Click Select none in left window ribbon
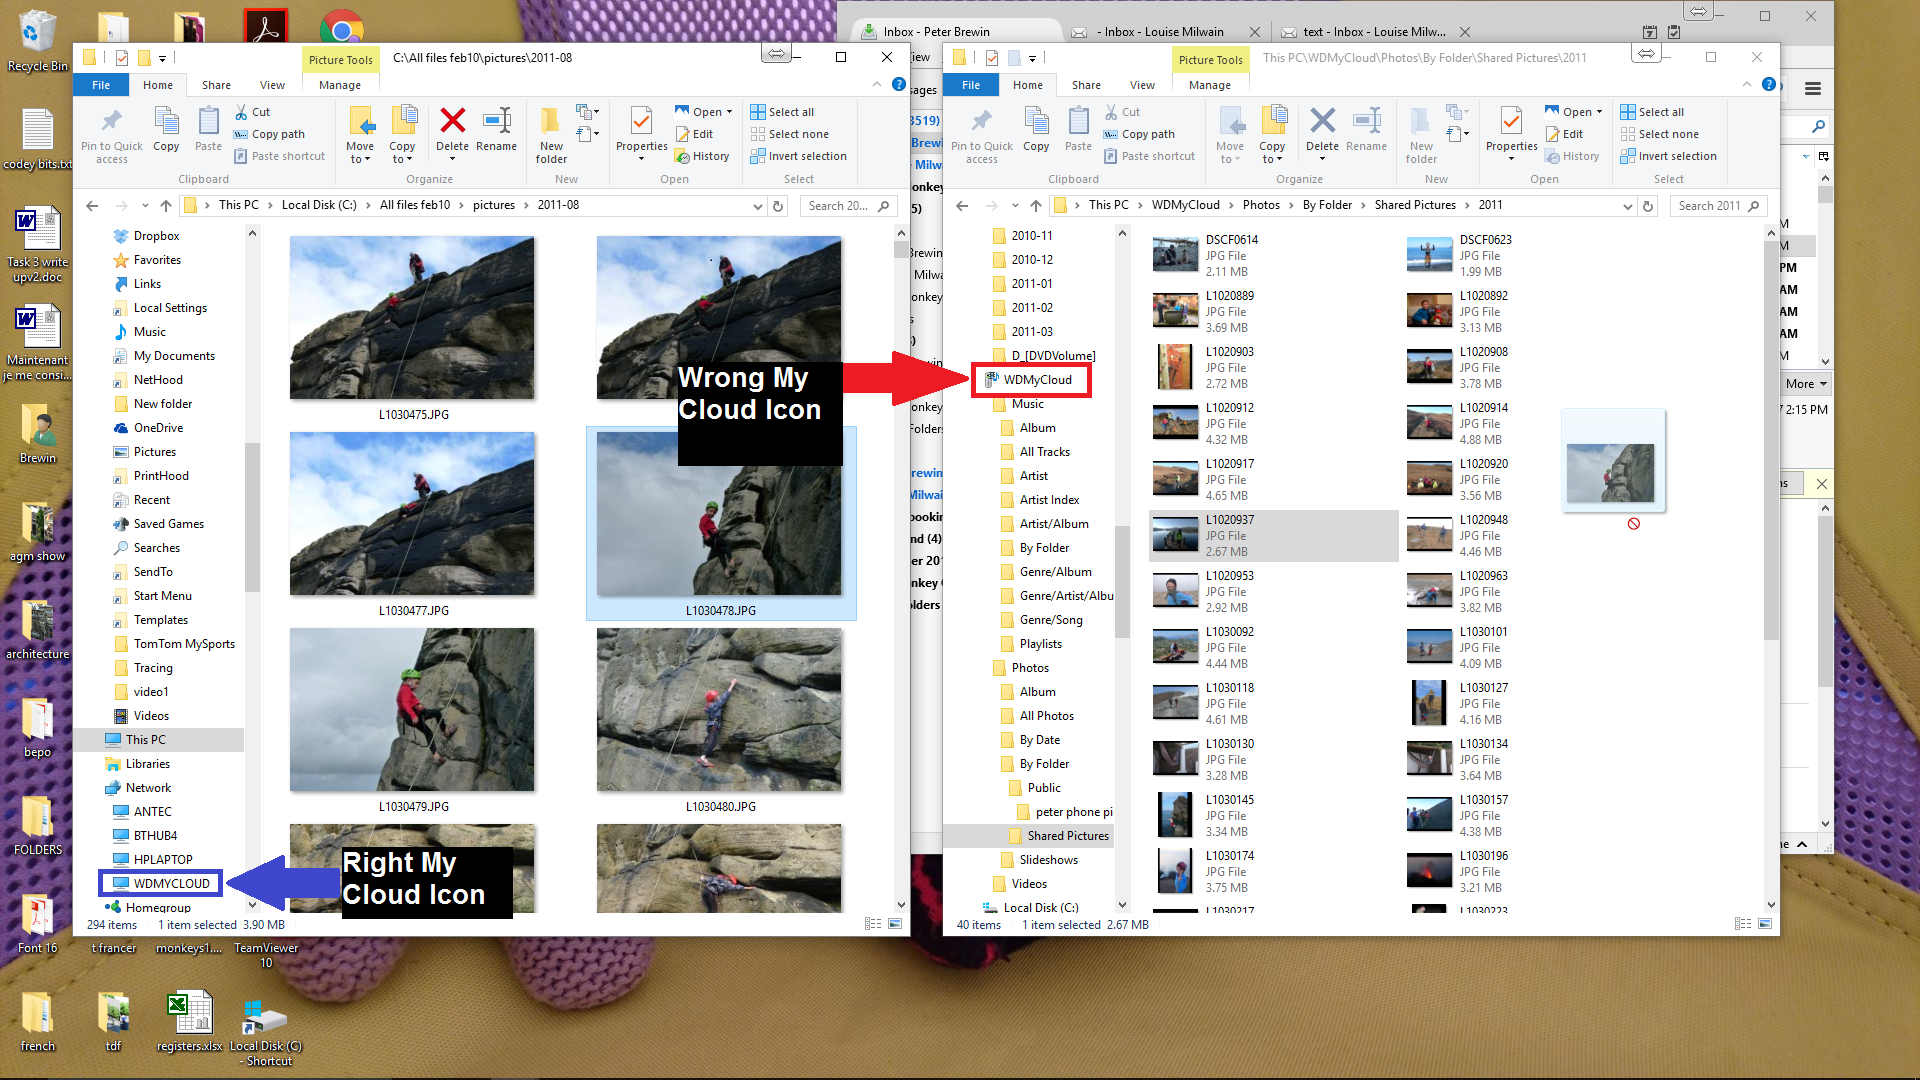Screen dimensions: 1920x1080 click(797, 134)
